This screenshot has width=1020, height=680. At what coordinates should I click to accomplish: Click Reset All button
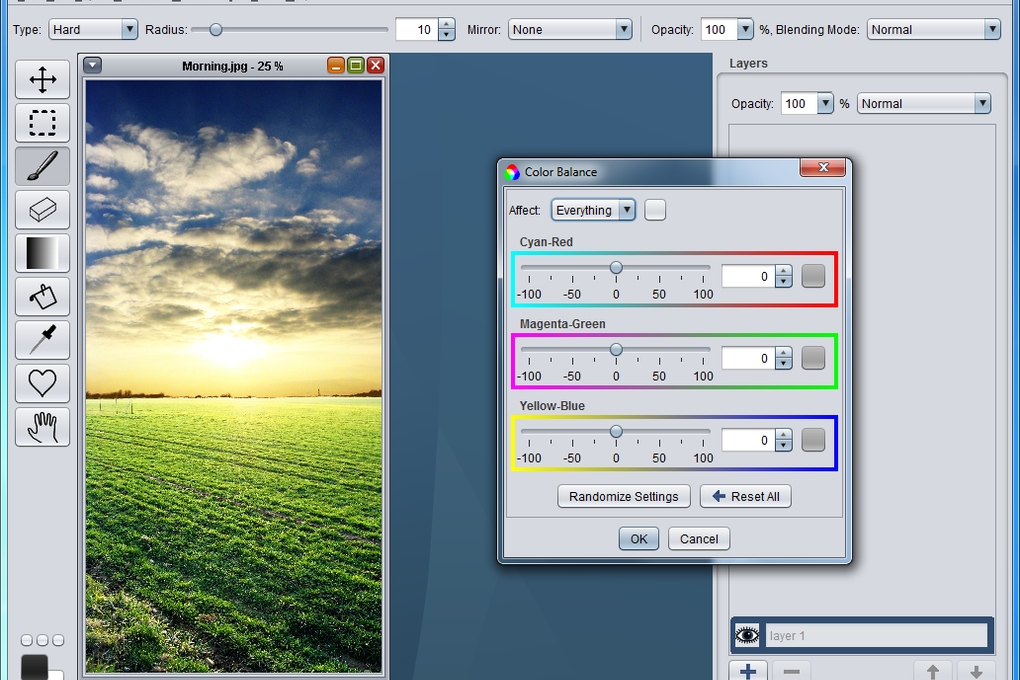click(x=745, y=496)
